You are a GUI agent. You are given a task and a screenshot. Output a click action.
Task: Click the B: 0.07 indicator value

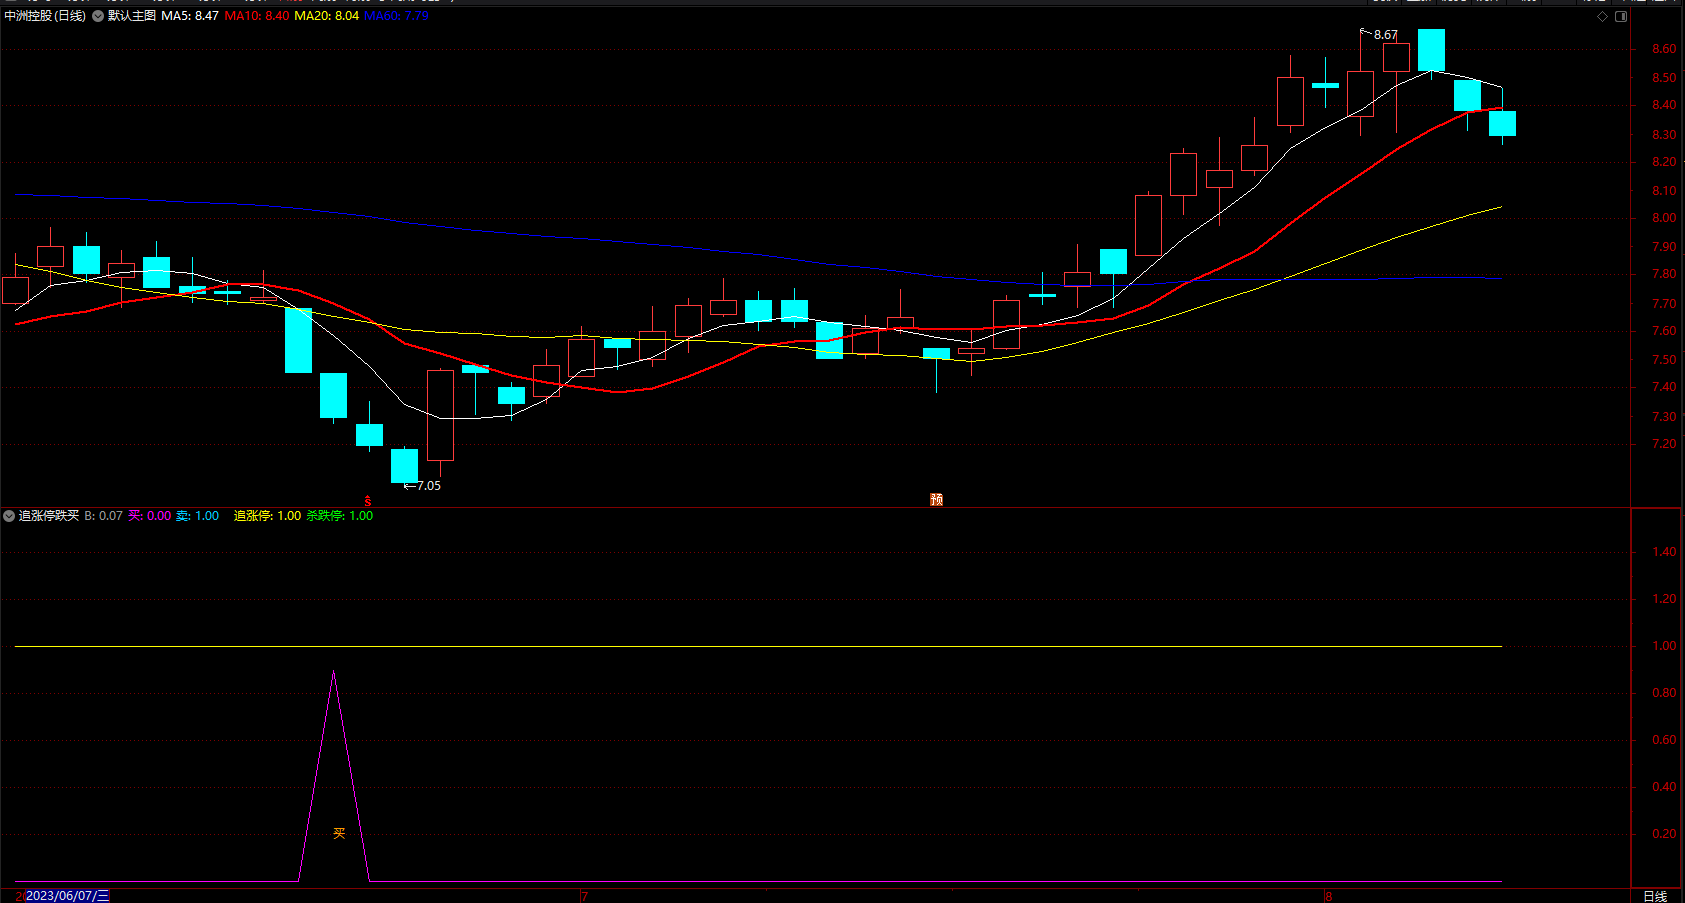(x=103, y=516)
